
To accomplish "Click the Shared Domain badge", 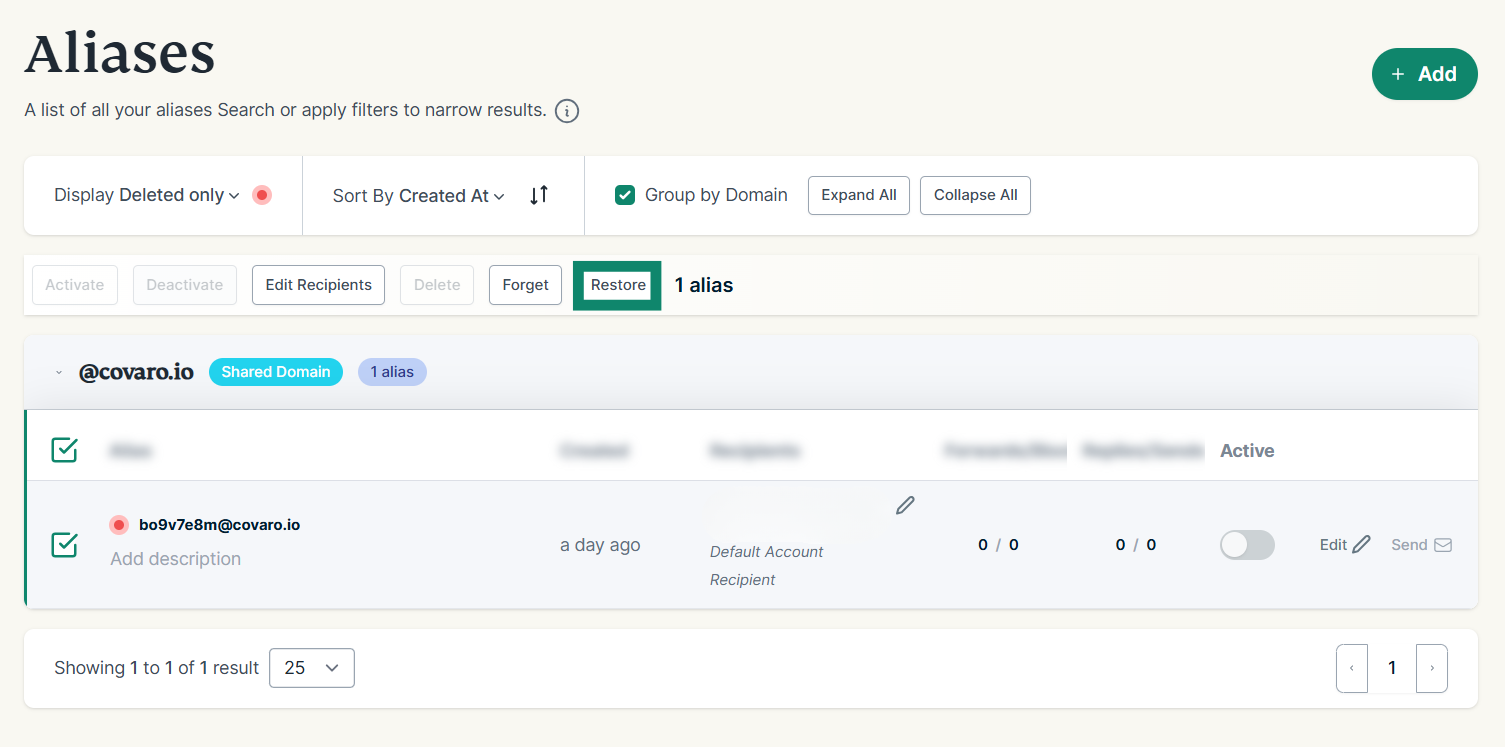I will point(276,372).
